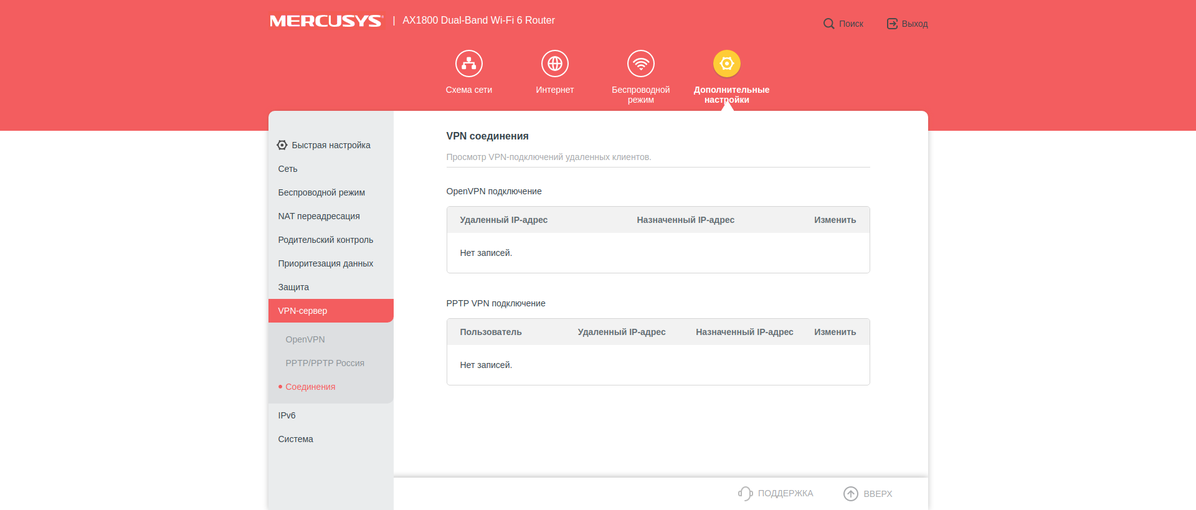Viewport: 1196px width, 510px height.
Task: Click the Поиск magnifier icon
Action: pos(829,23)
